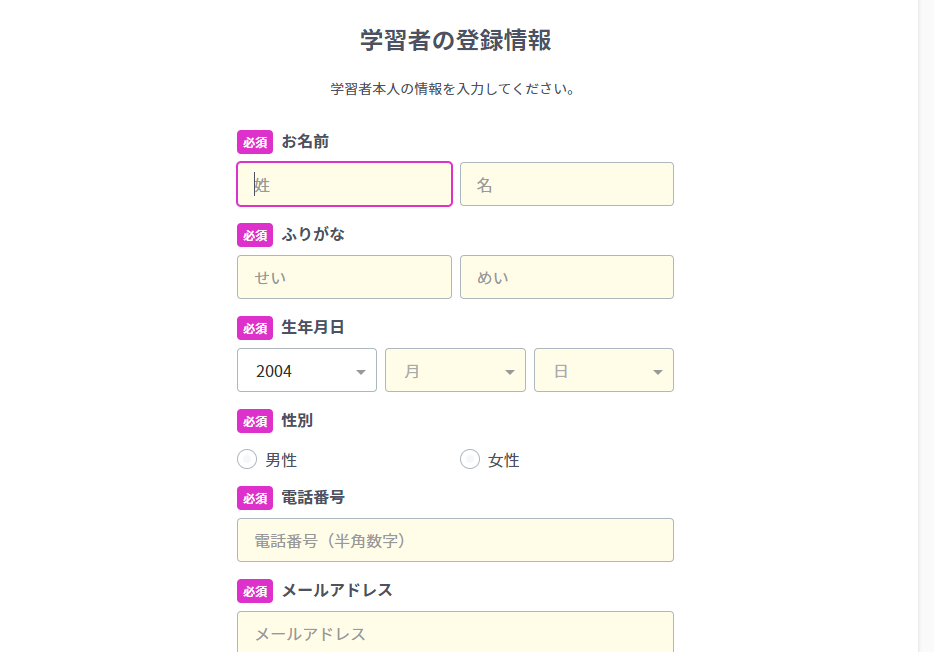Expand the 月 month dropdown
934x652 pixels.
tap(455, 370)
